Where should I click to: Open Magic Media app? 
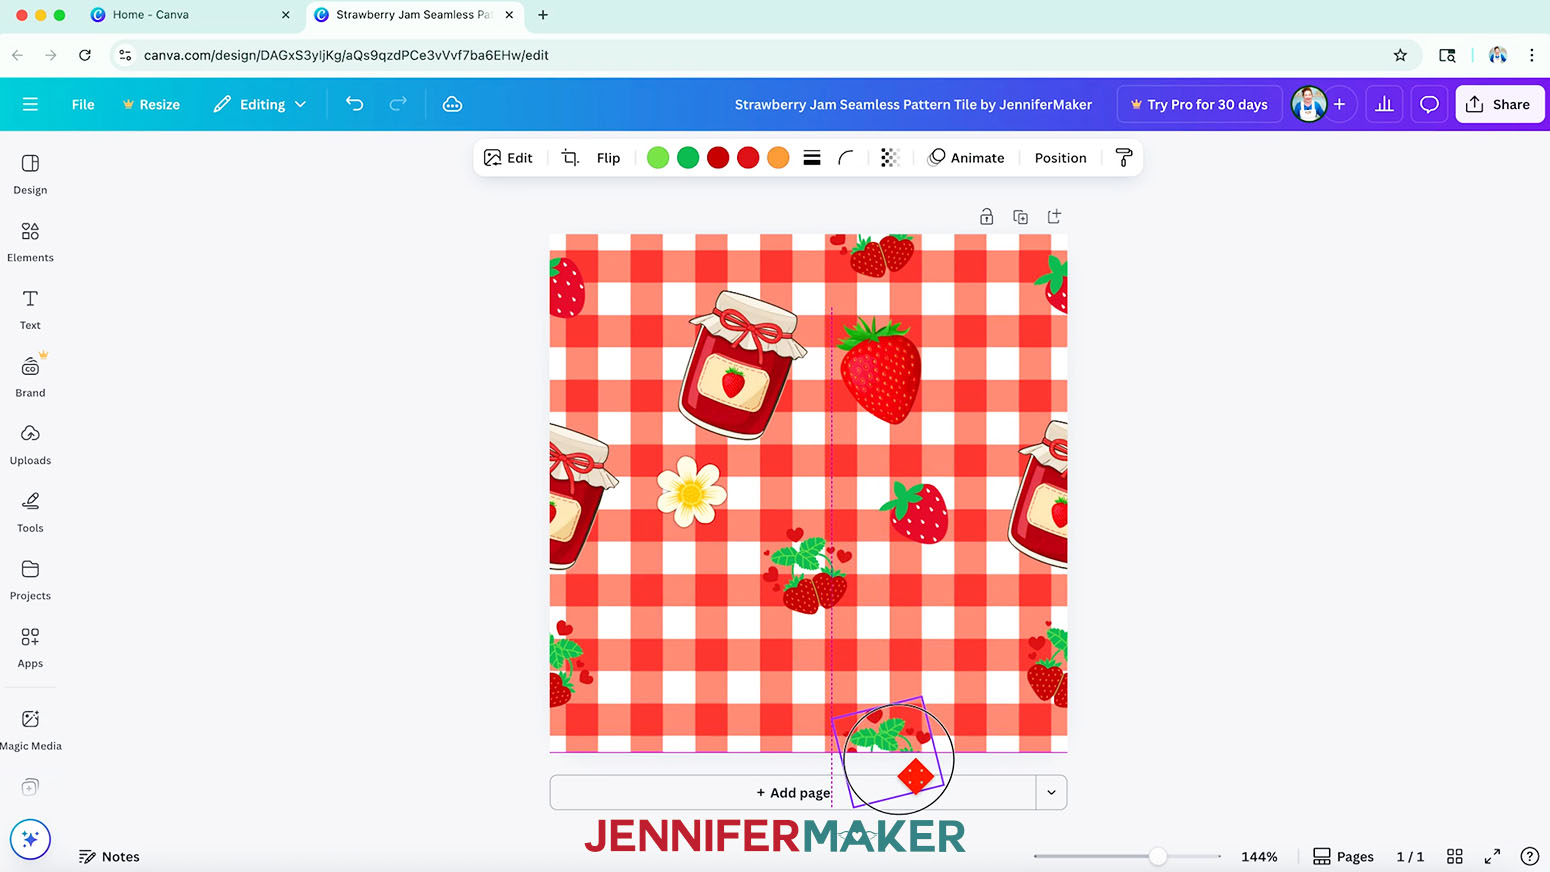coord(30,730)
